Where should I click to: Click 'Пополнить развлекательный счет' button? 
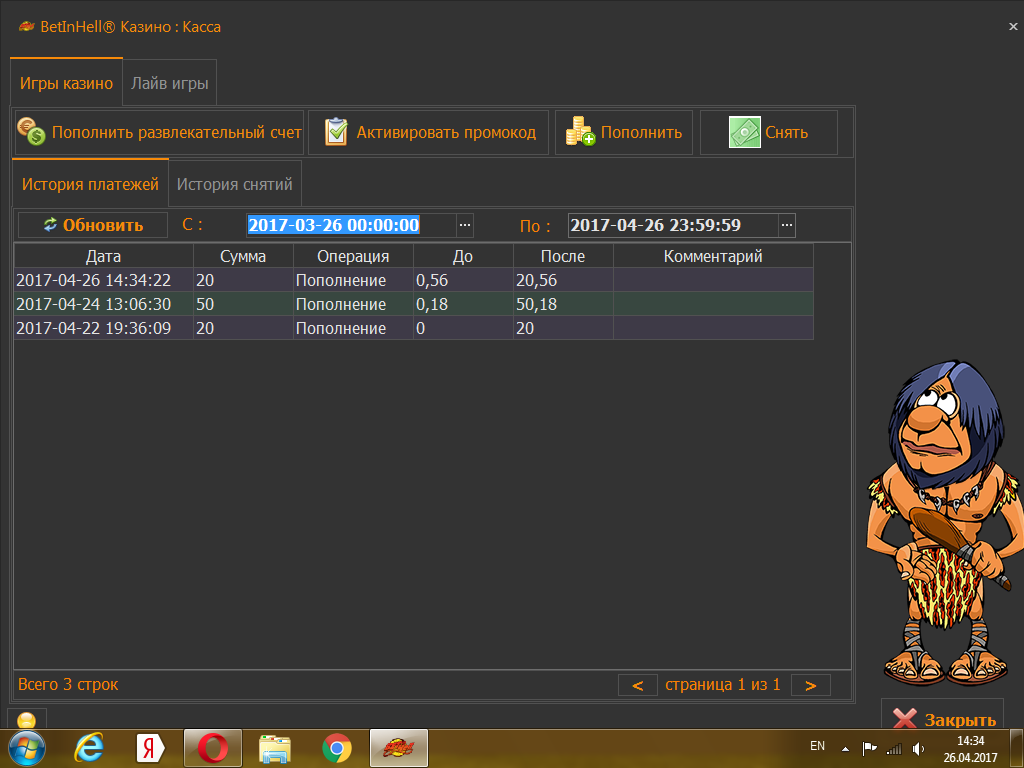coord(159,133)
